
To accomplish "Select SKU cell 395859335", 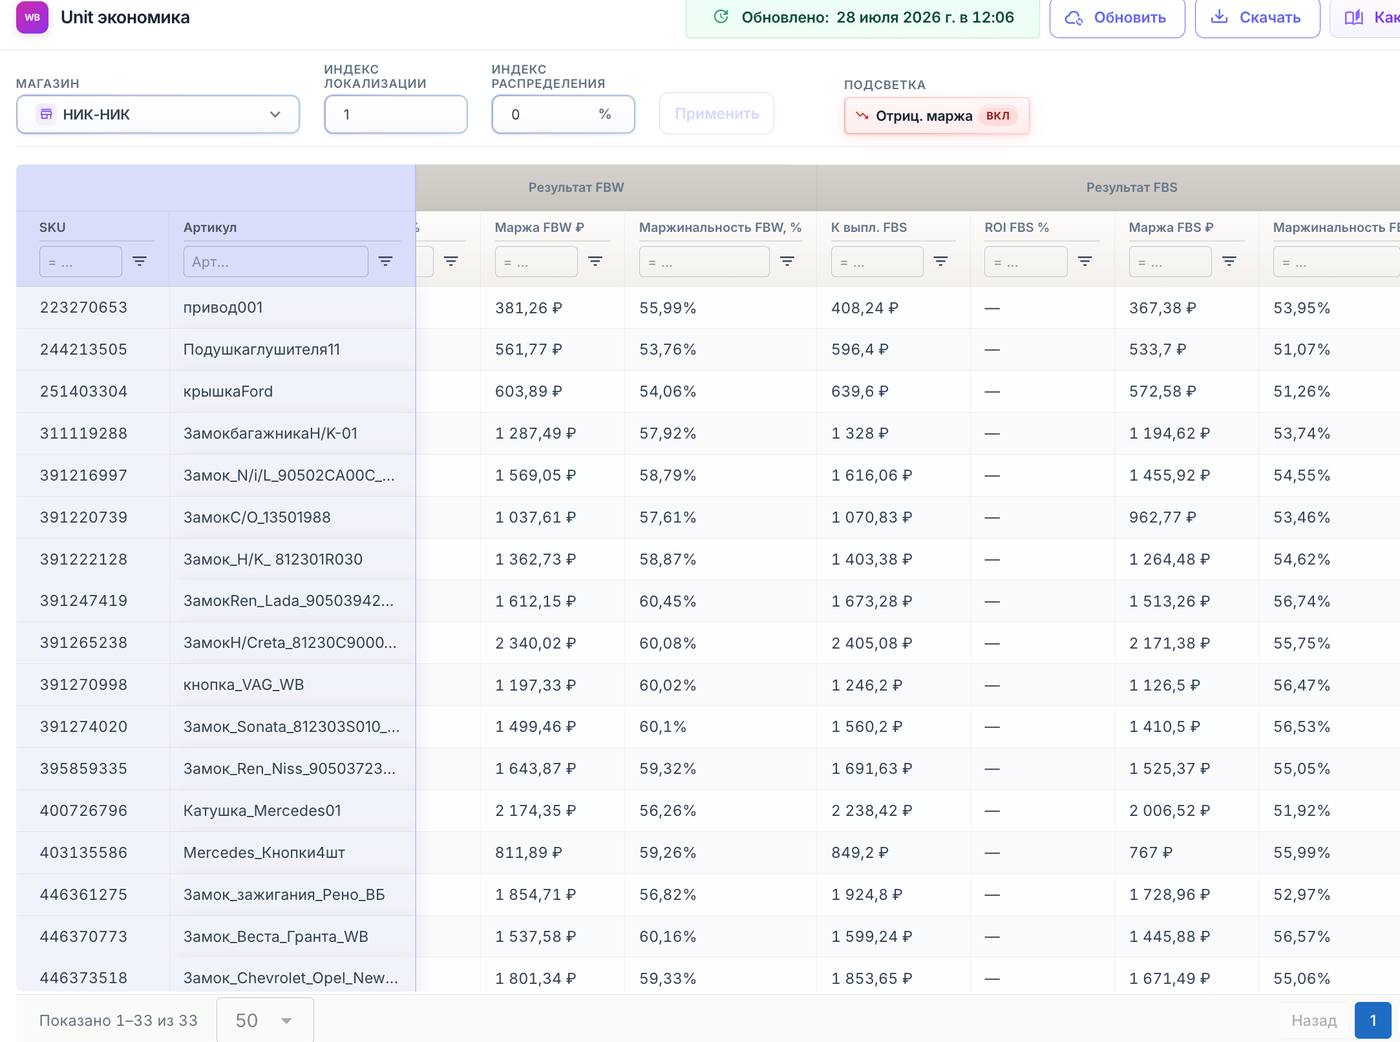I will click(x=84, y=769).
